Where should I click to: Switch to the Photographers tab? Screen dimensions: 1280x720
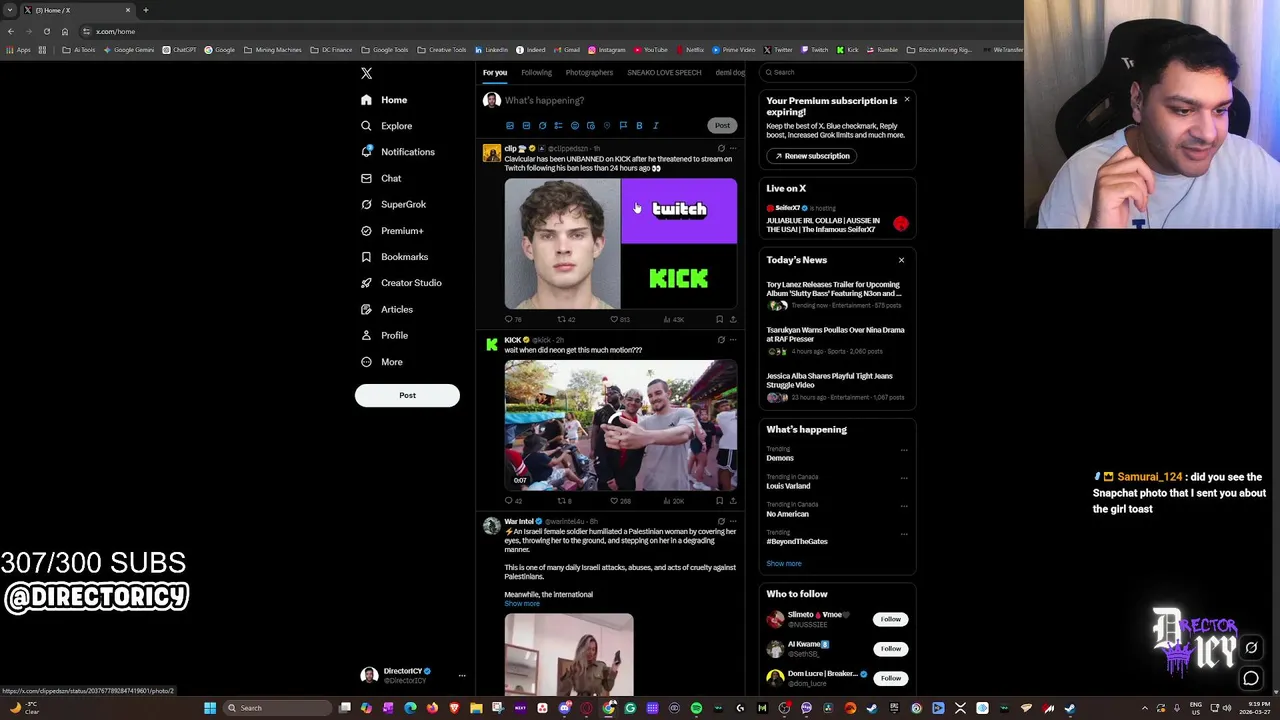click(589, 72)
